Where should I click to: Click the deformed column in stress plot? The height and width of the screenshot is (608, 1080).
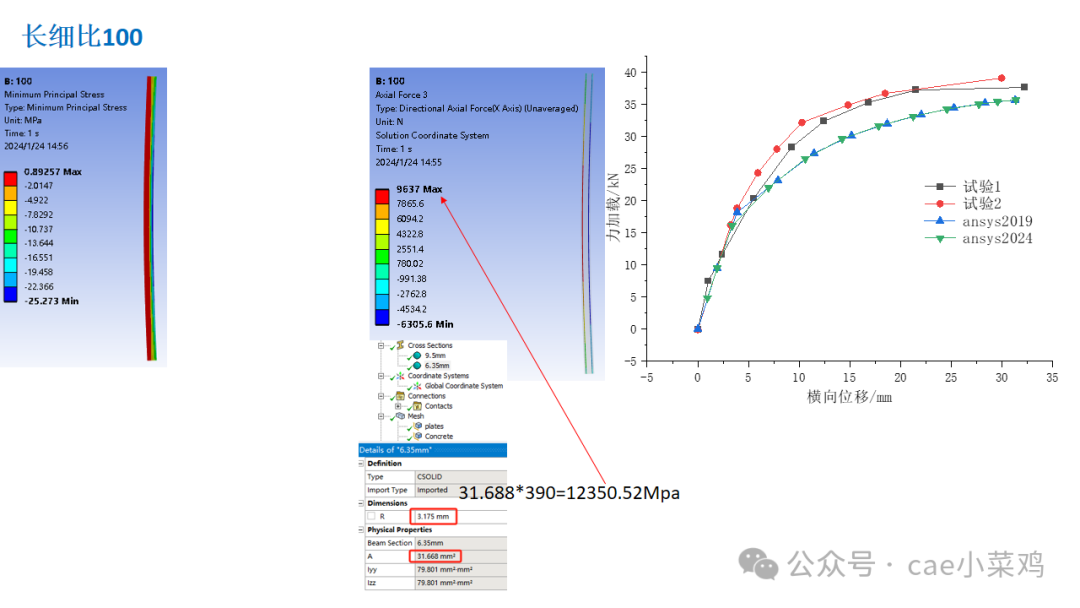150,218
